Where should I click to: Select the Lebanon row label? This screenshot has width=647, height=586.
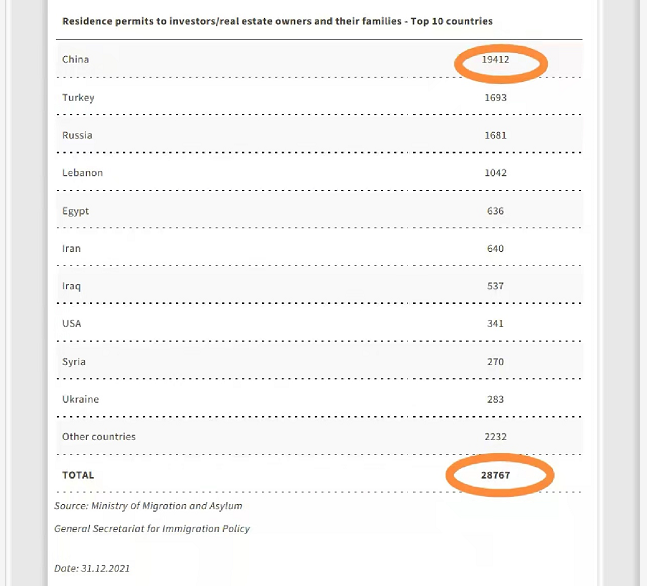click(83, 173)
